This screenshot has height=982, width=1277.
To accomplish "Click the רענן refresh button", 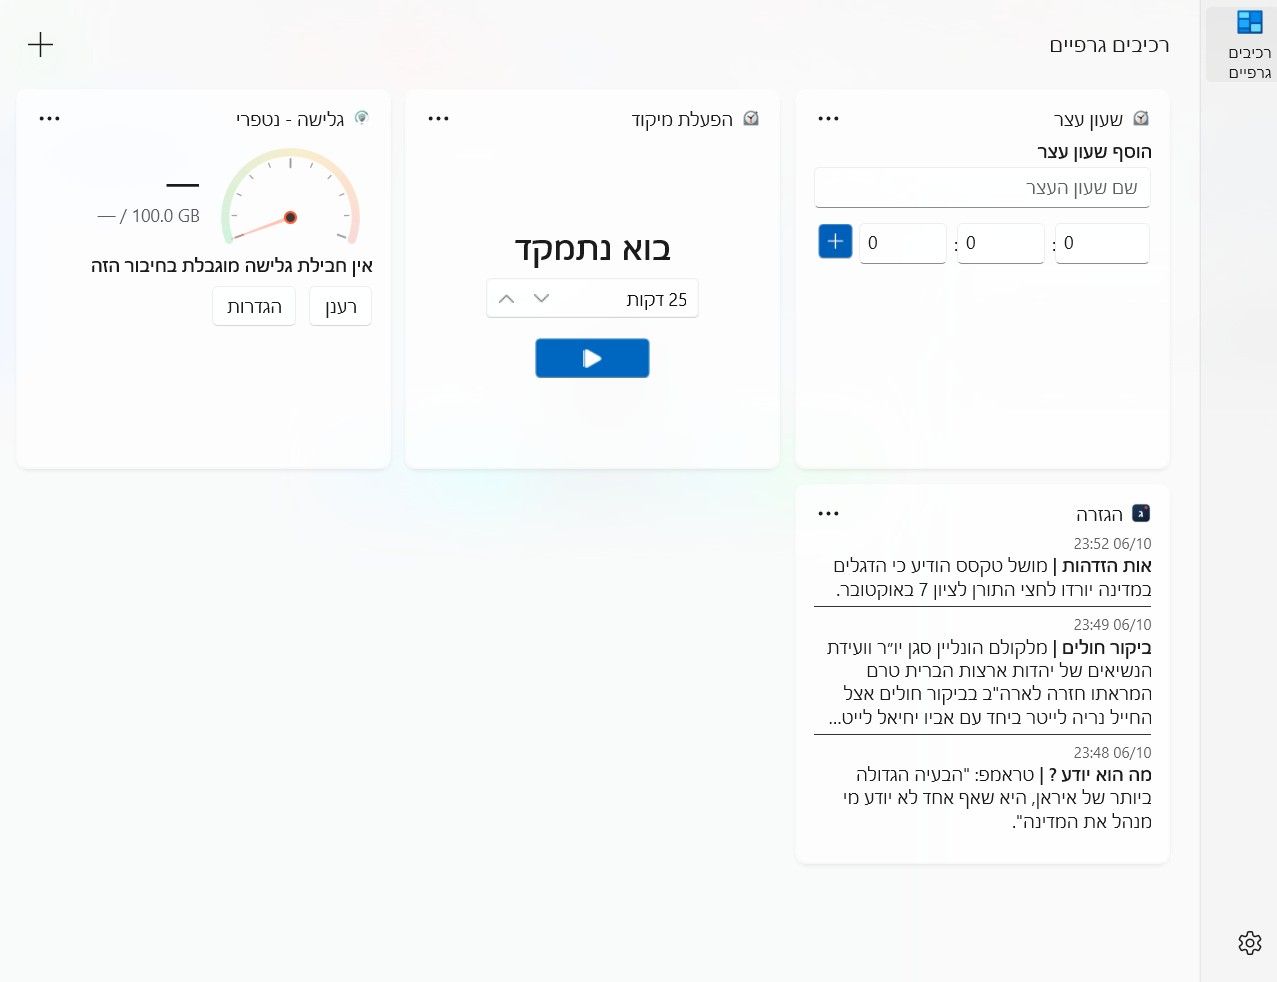I will coord(341,307).
